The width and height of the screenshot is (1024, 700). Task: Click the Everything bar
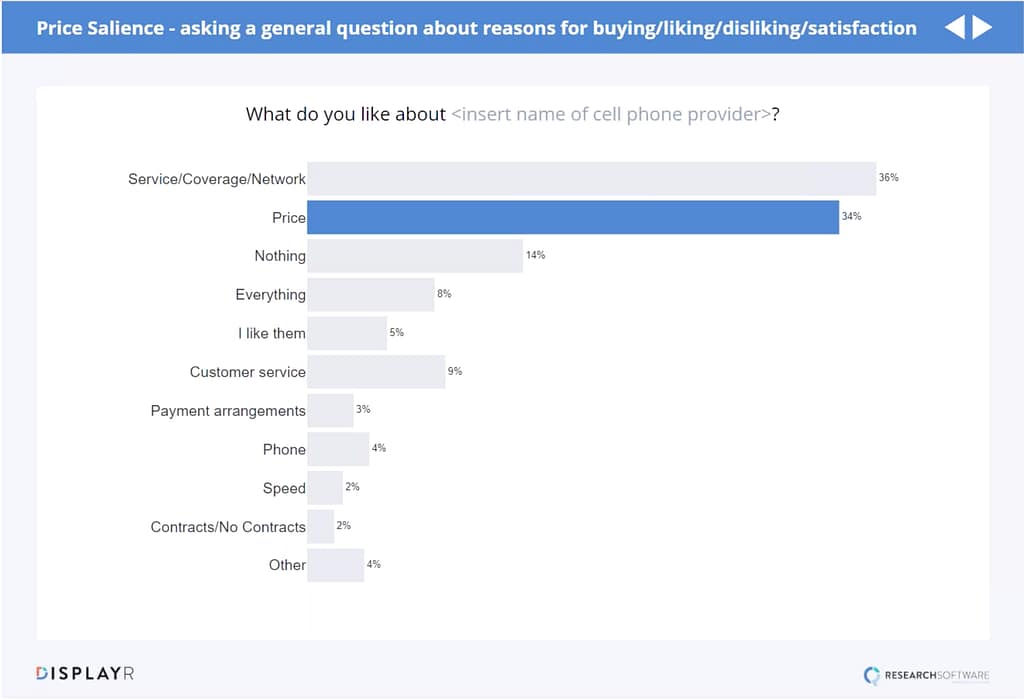pos(370,295)
